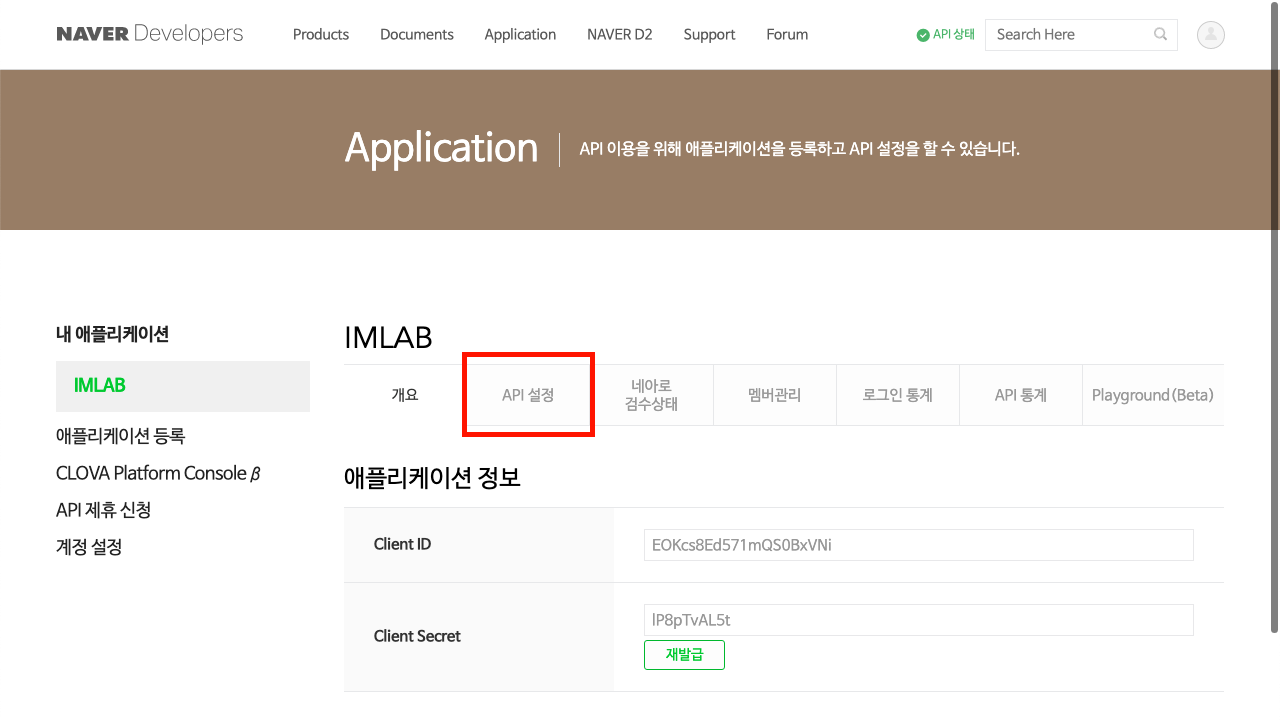Open the Products menu
This screenshot has height=720, width=1280.
coord(321,34)
